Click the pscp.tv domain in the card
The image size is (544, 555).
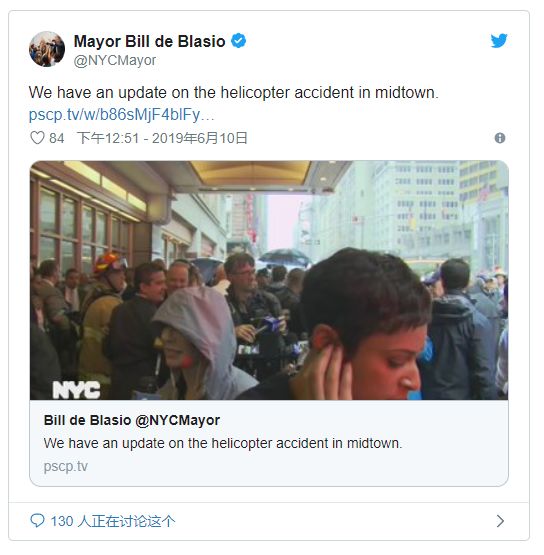point(65,466)
